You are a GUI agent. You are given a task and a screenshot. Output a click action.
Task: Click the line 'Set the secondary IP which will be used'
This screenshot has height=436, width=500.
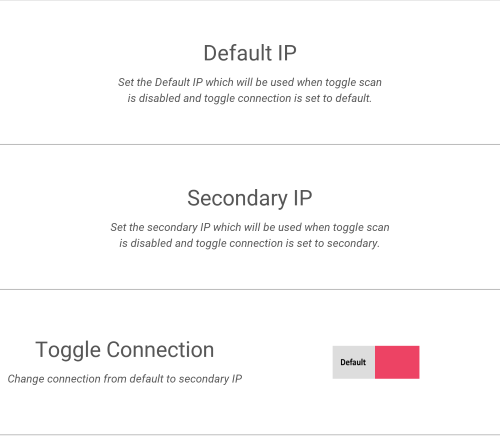pyautogui.click(x=250, y=227)
